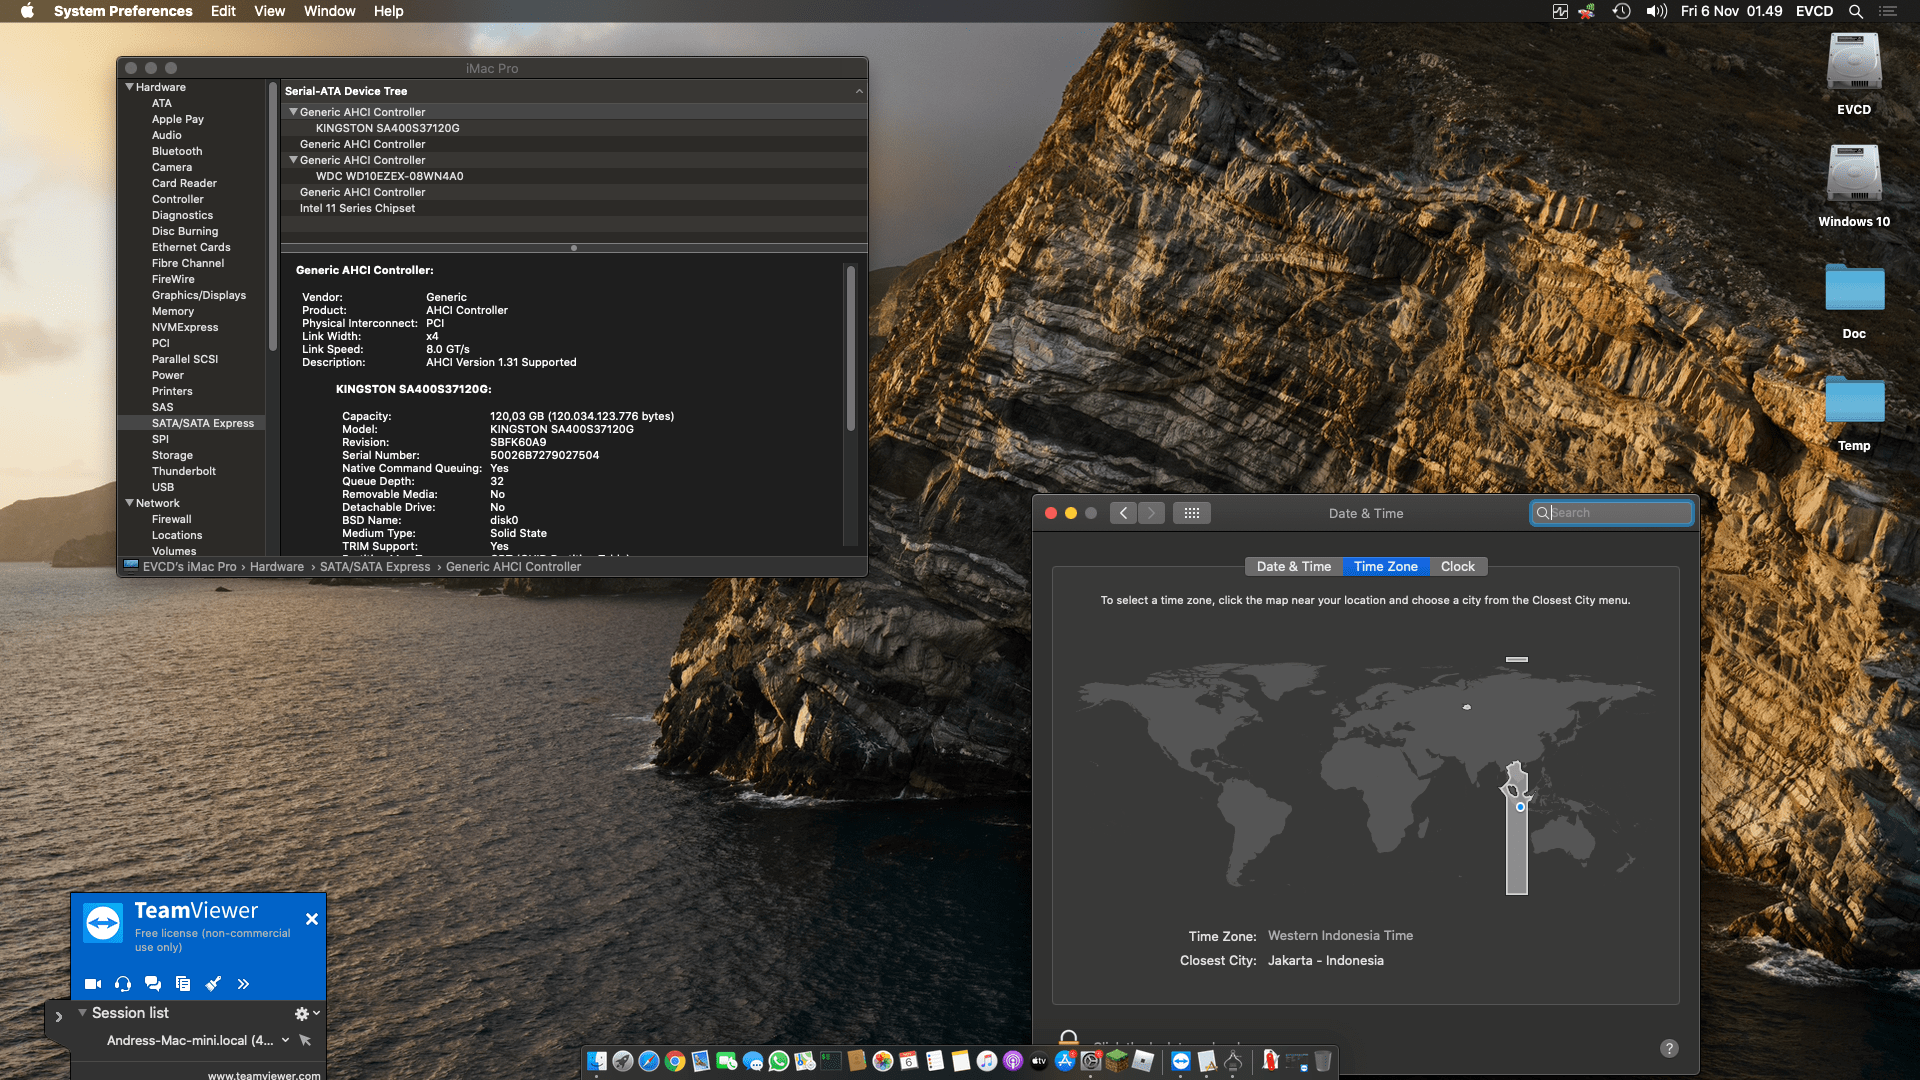Click the TeamViewer headset audio icon
The height and width of the screenshot is (1080, 1920).
tap(123, 984)
